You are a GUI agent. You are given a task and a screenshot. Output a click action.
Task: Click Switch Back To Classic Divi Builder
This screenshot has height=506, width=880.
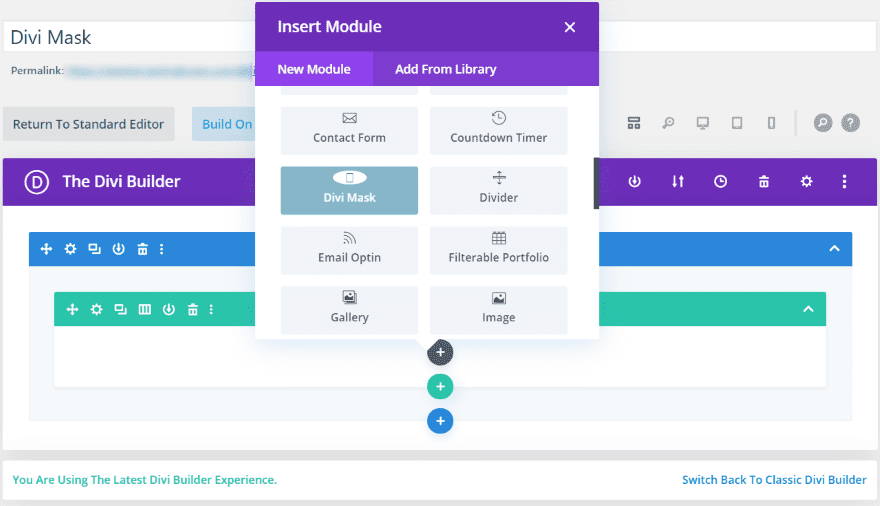point(774,480)
